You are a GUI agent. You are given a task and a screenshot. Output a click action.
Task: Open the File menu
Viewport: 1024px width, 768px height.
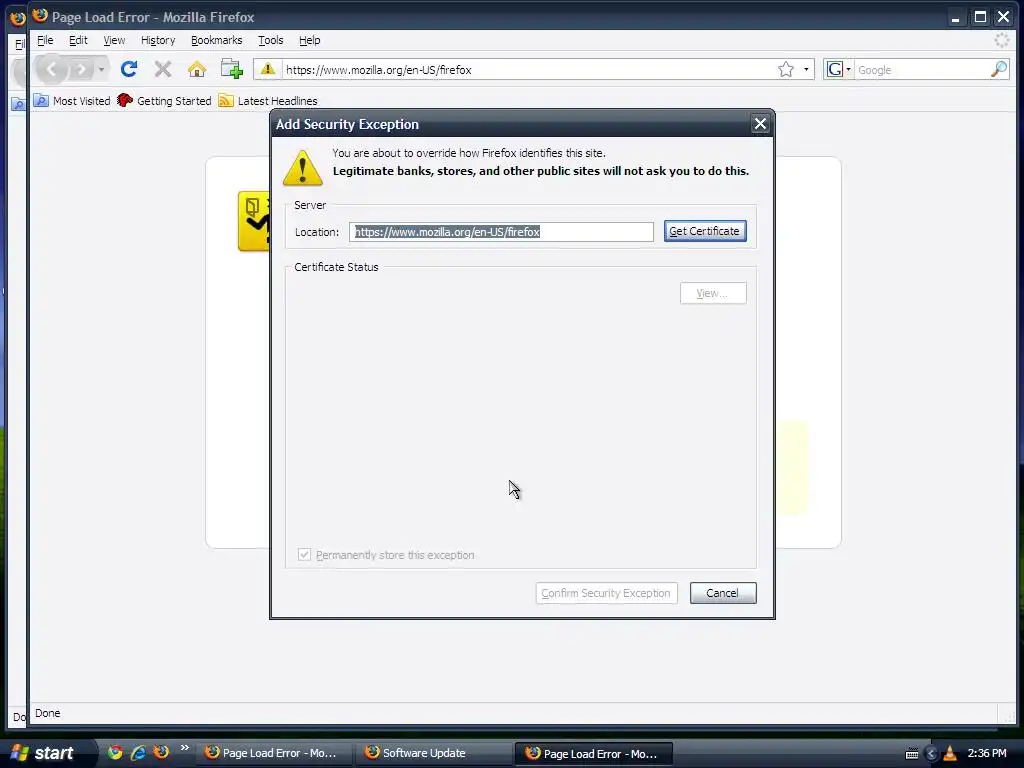click(x=45, y=40)
